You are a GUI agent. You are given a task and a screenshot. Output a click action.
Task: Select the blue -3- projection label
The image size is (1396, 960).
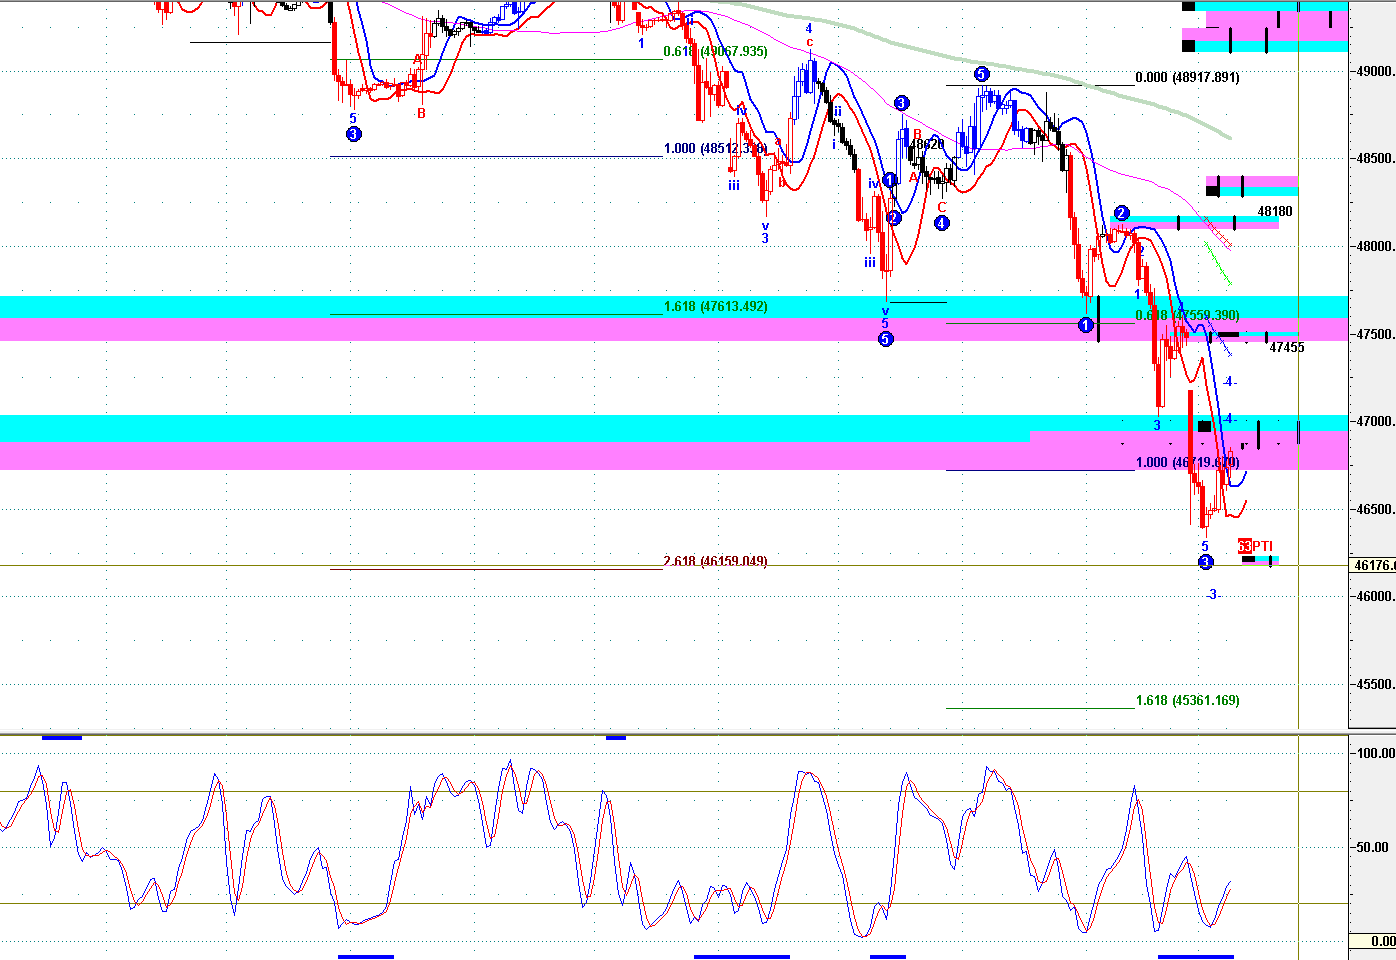(x=1212, y=595)
